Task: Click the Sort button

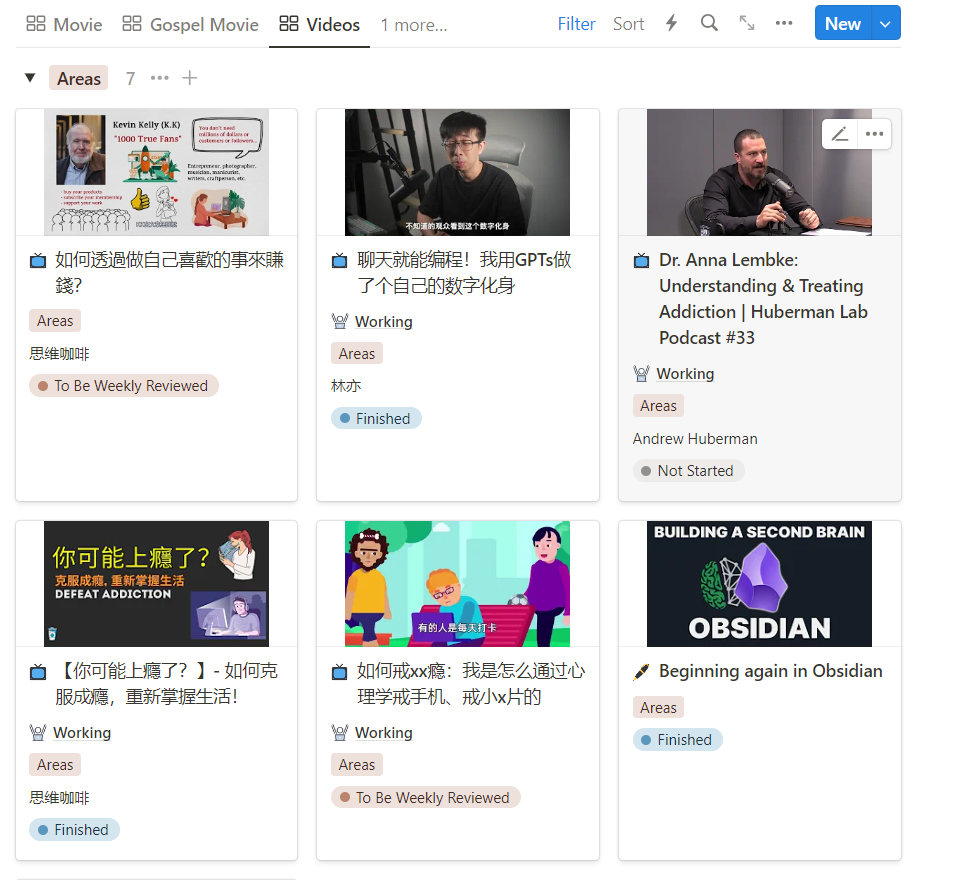Action: click(628, 23)
